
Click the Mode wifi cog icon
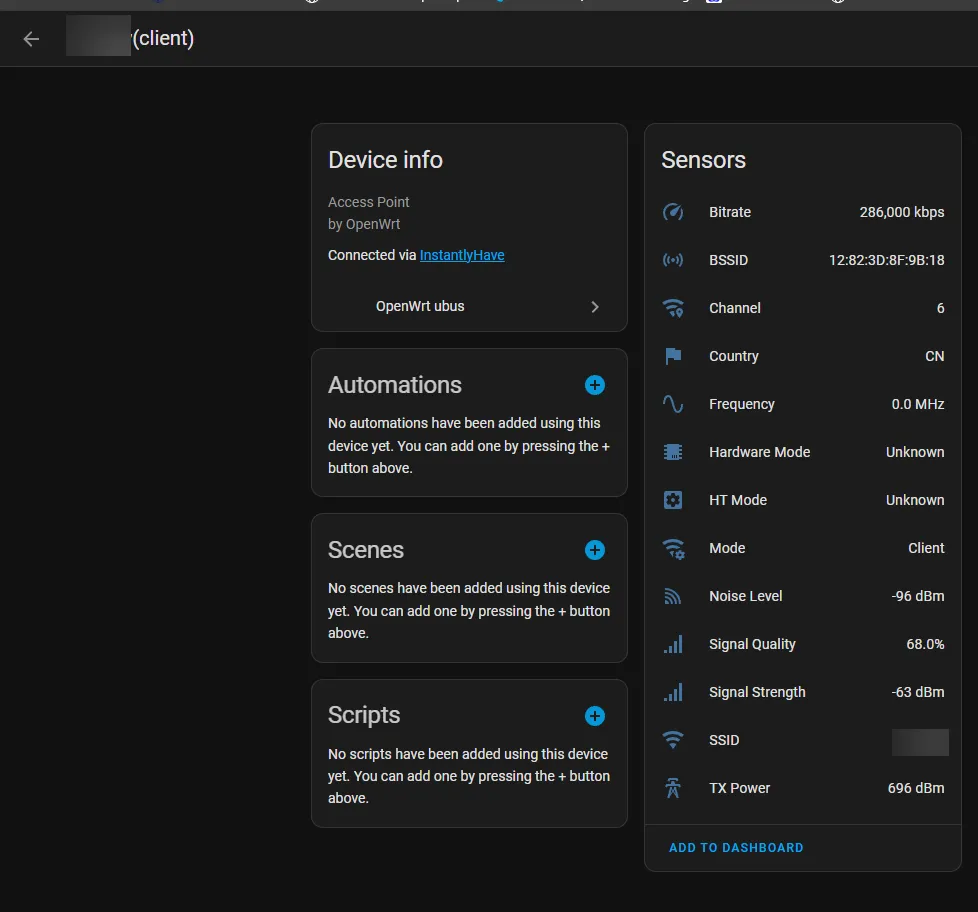673,548
